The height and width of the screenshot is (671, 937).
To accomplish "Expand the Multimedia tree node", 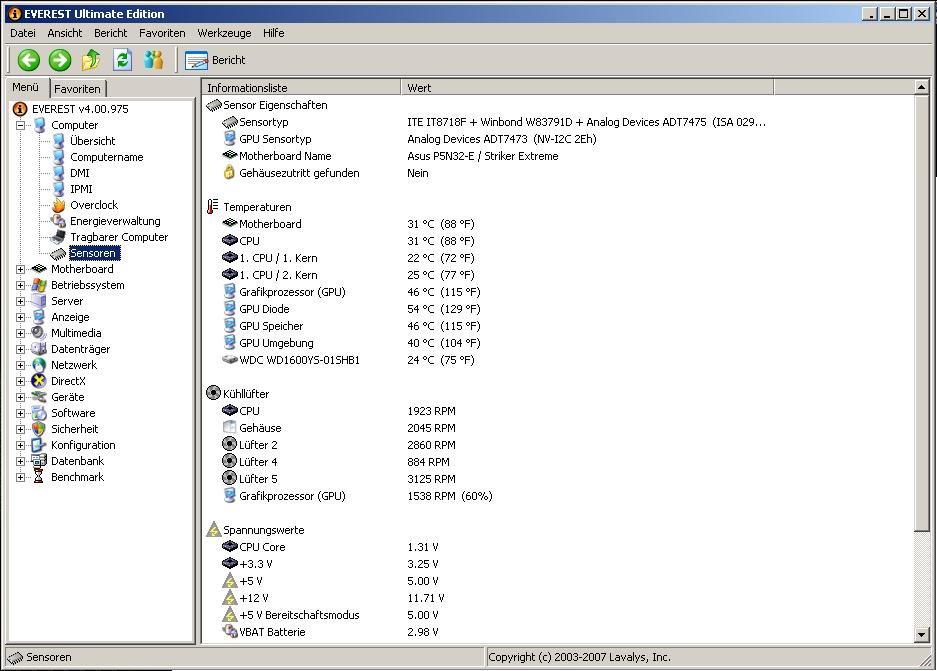I will coord(20,333).
